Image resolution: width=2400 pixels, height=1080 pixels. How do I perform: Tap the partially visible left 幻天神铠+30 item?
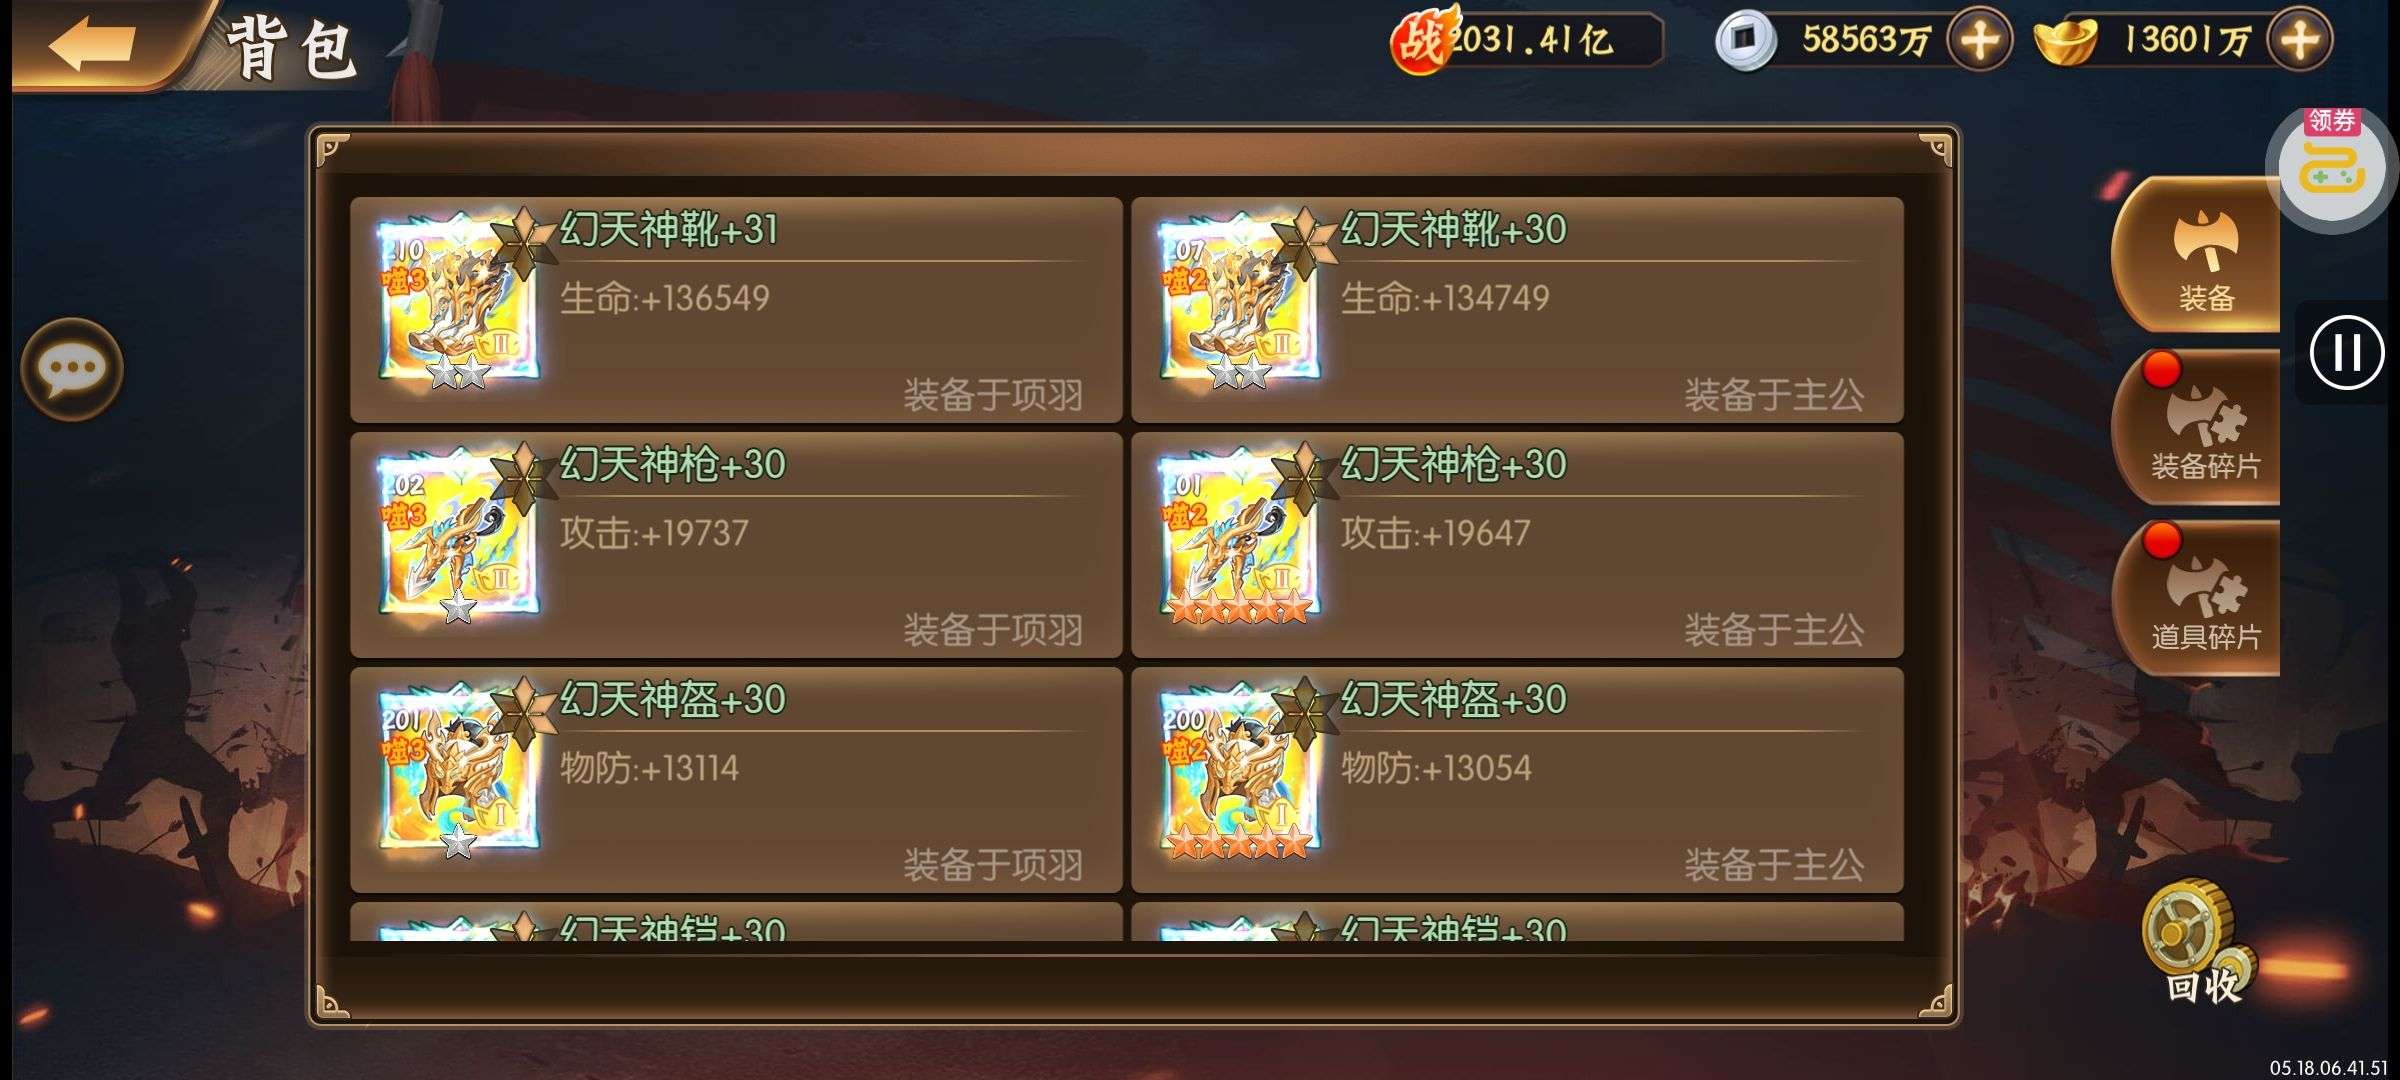pos(736,922)
